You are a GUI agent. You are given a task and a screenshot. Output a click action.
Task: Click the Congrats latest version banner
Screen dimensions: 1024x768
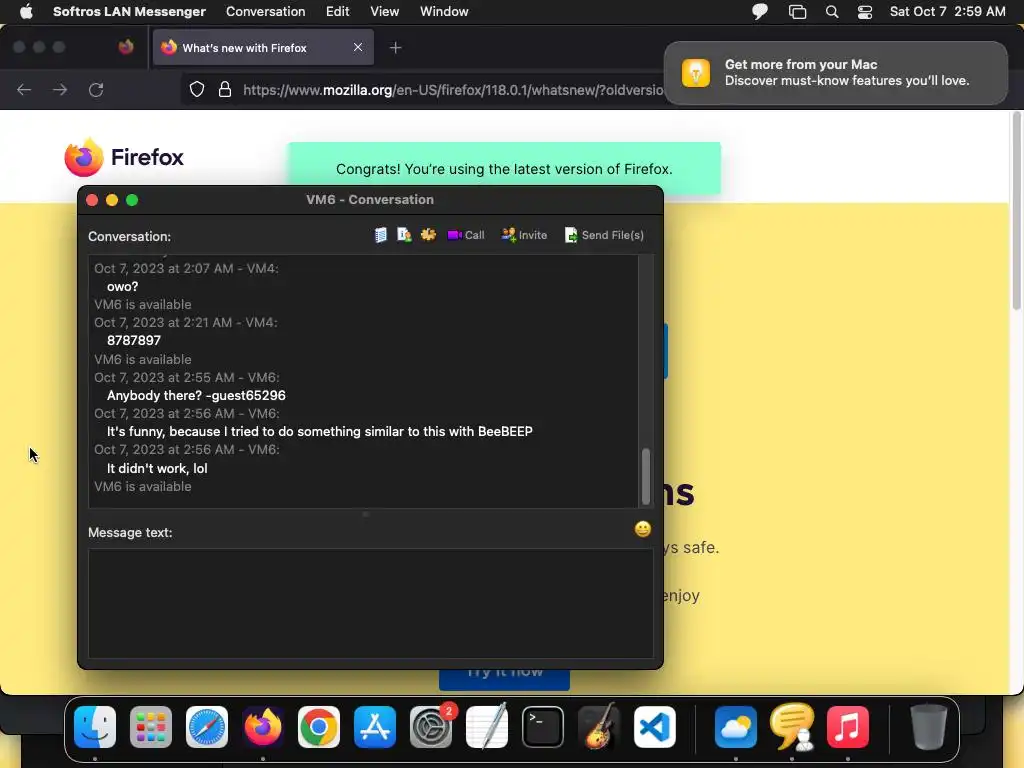tap(504, 168)
